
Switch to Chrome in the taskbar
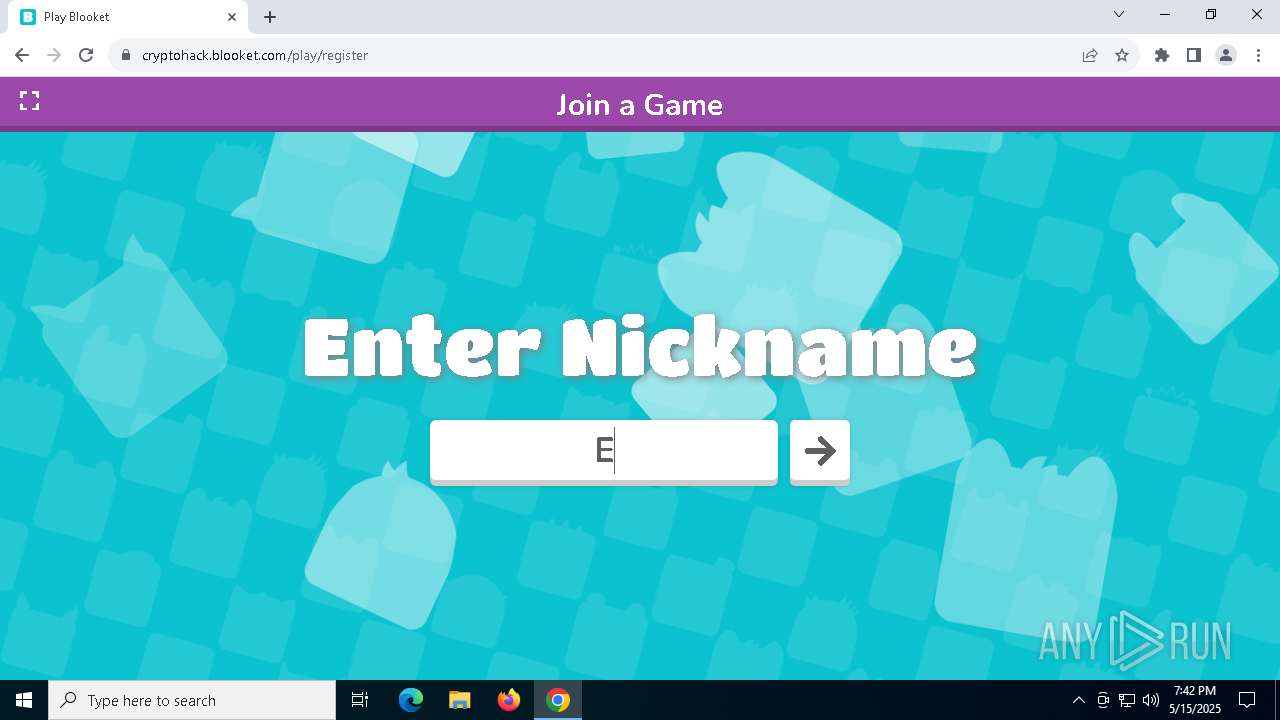[x=558, y=700]
